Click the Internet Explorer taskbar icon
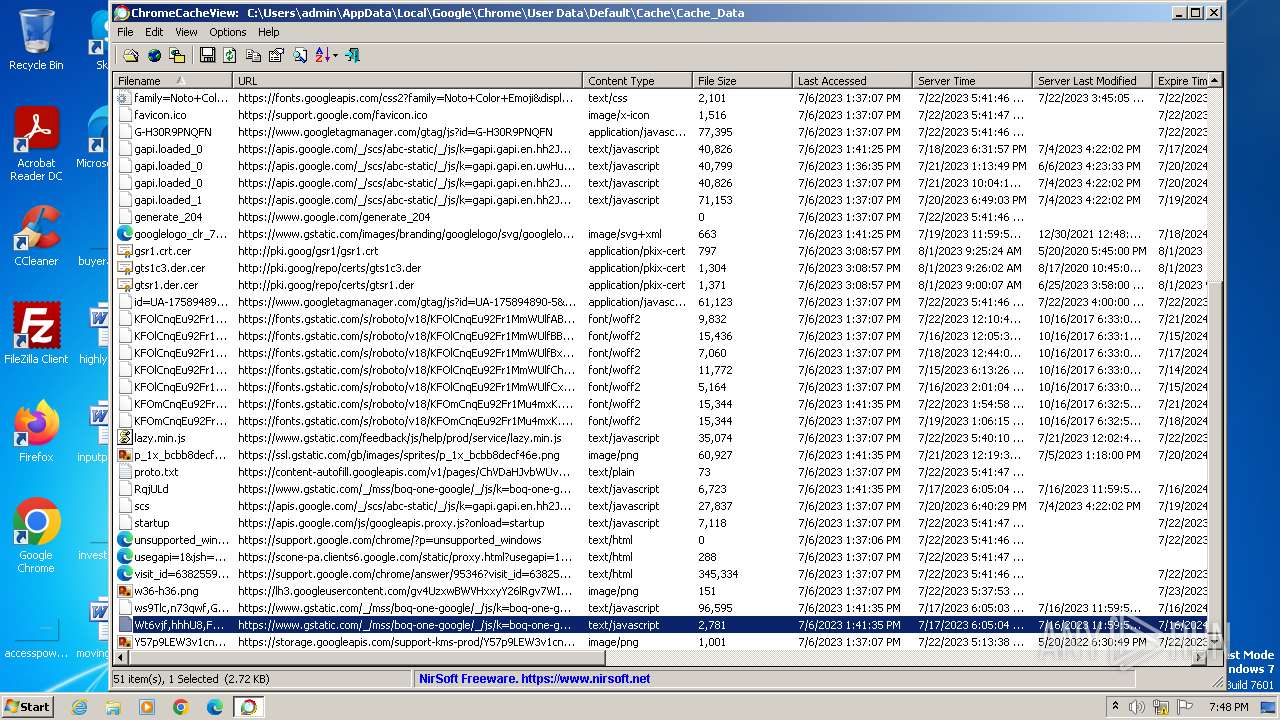 click(79, 707)
